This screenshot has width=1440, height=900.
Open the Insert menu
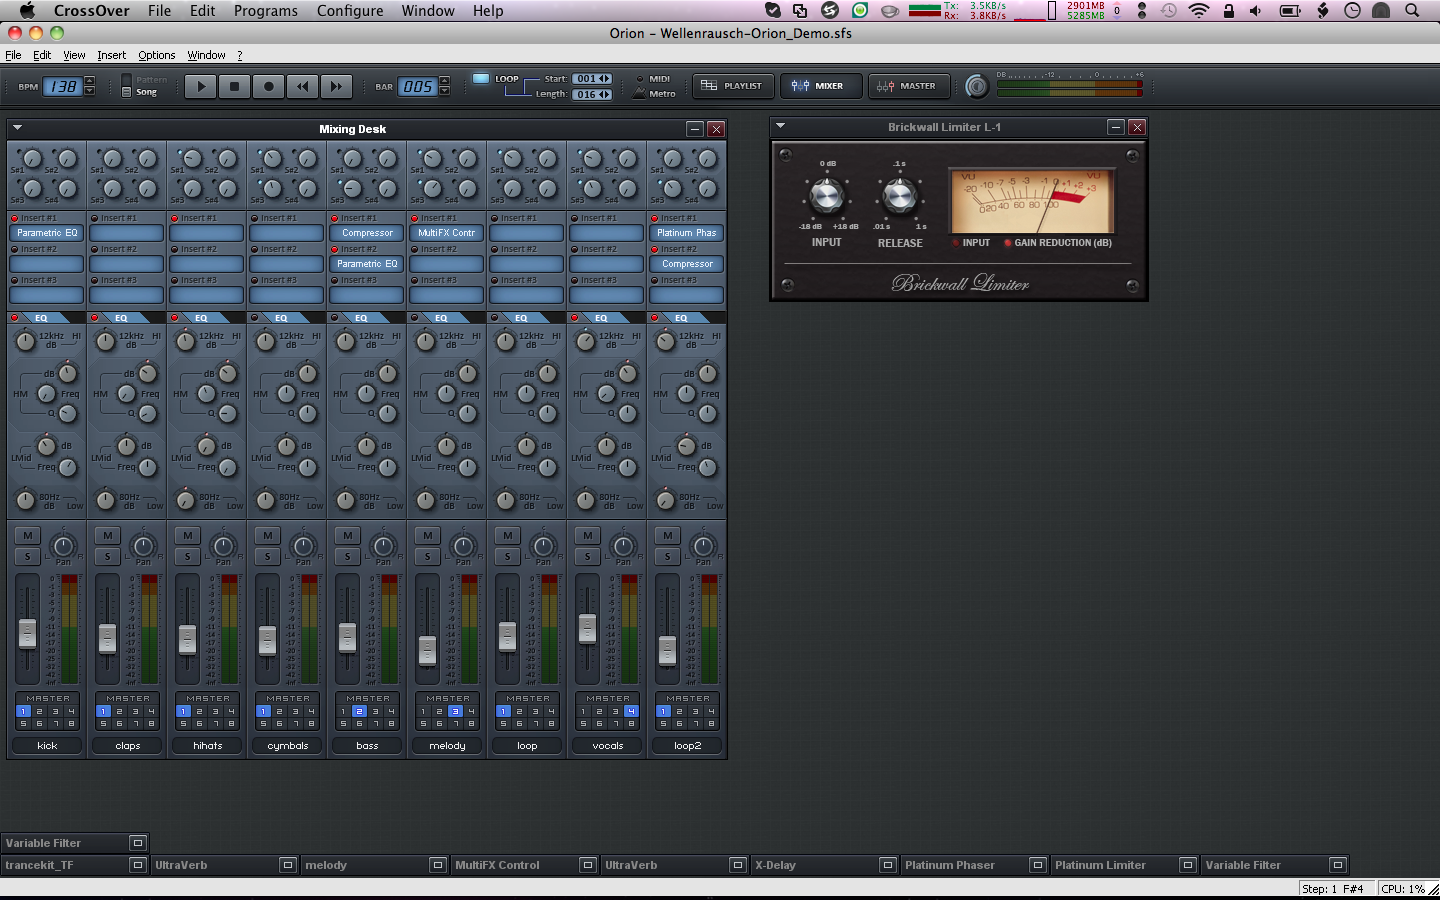[x=111, y=55]
